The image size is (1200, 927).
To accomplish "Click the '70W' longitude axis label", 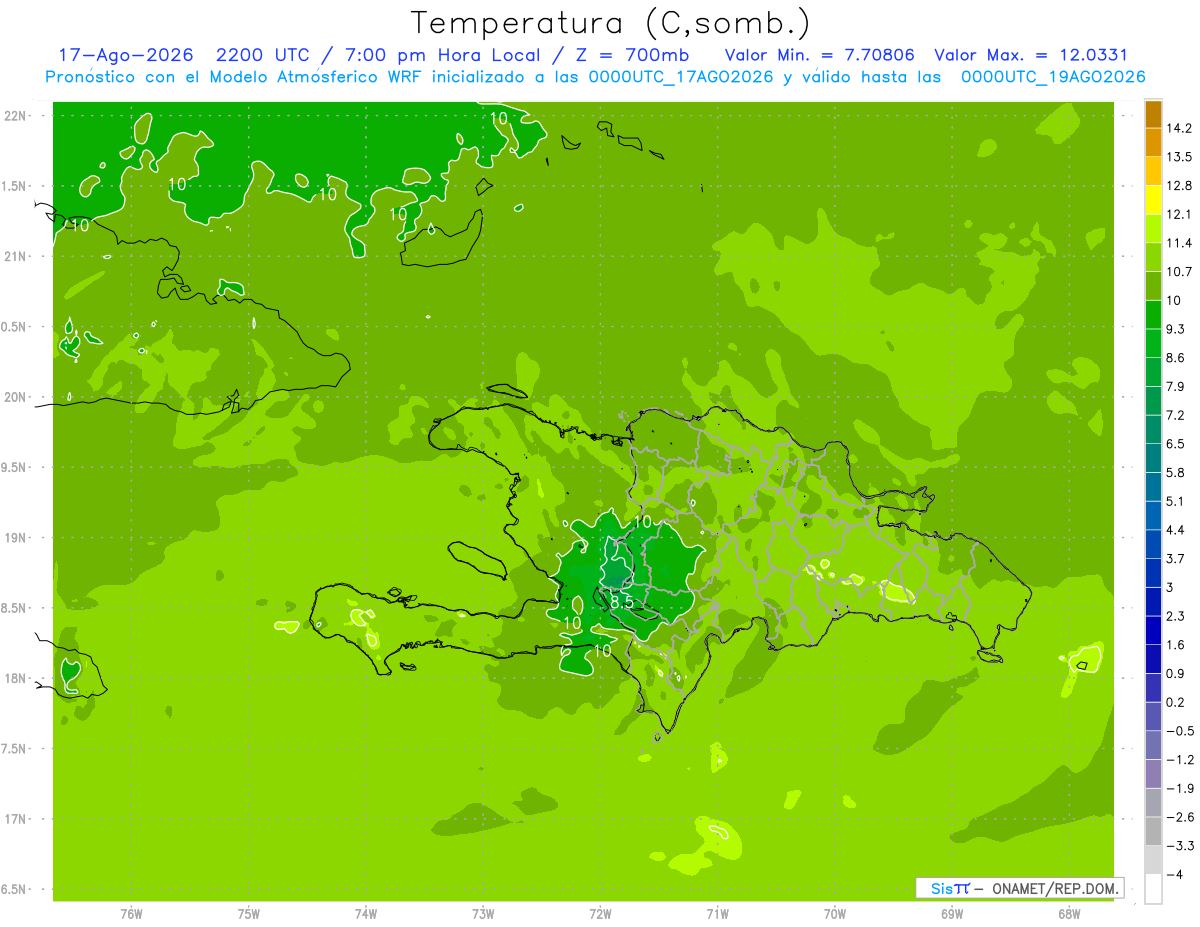I will (x=834, y=914).
